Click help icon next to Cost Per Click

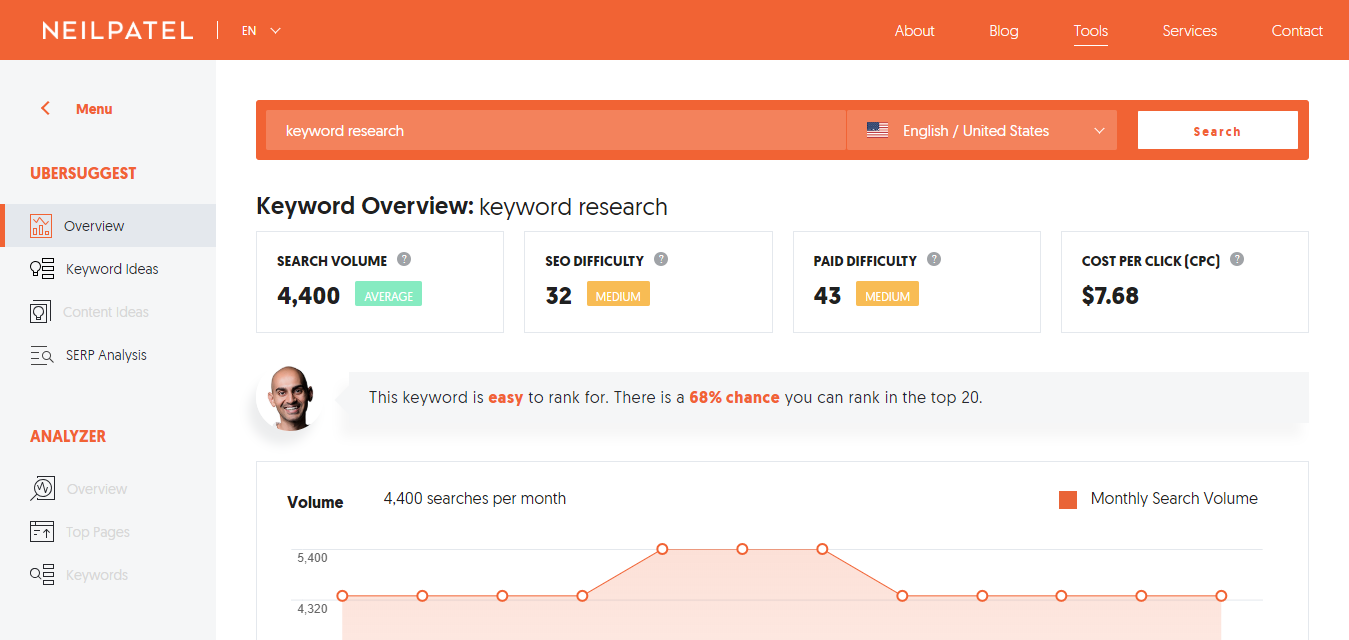[x=1237, y=259]
